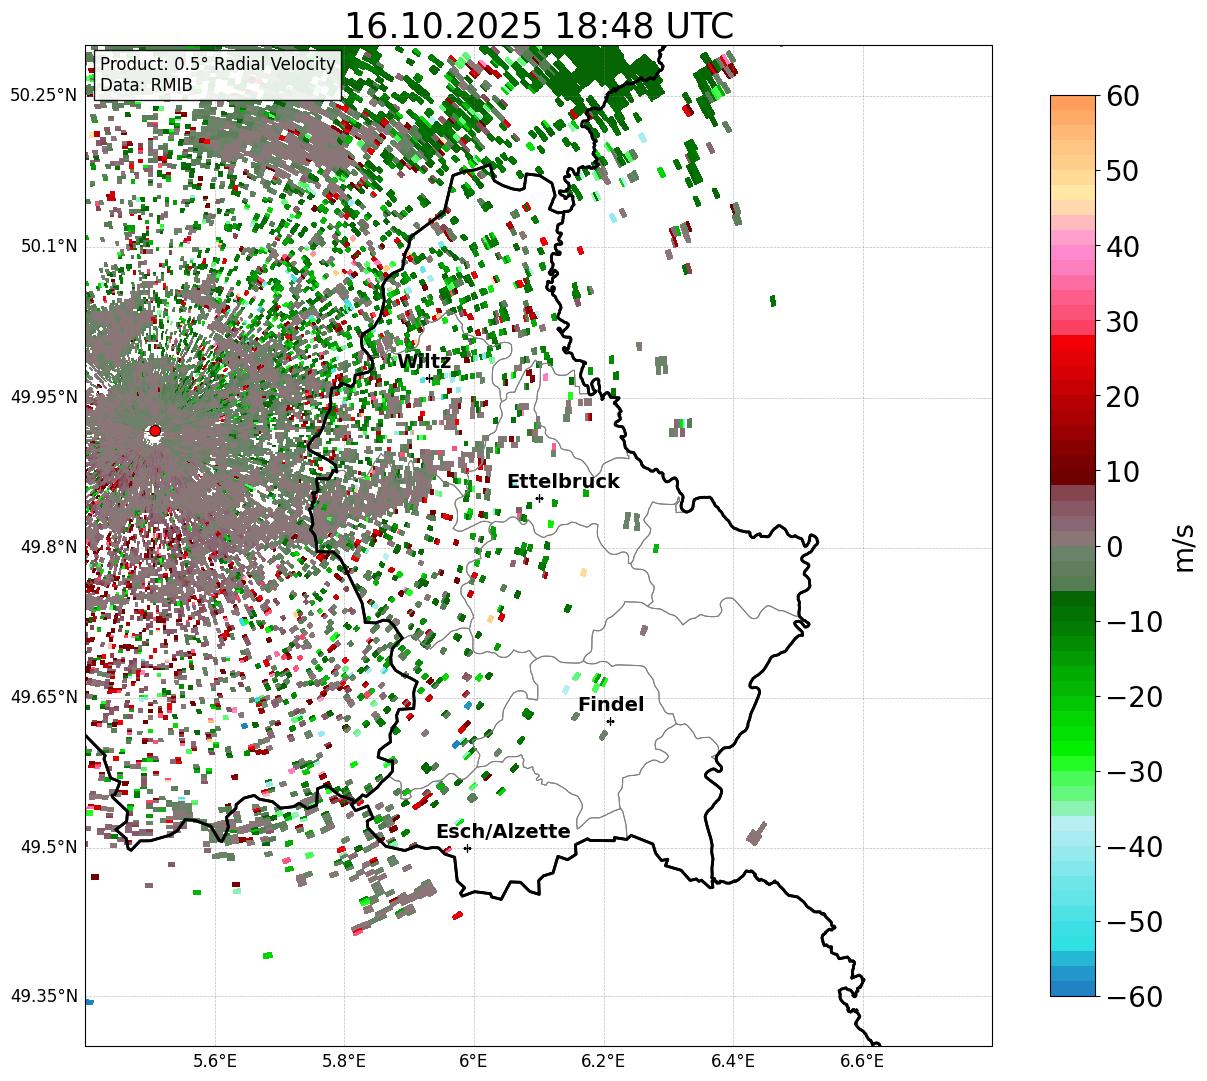1207x1081 pixels.
Task: Click the Ettelbruck cross marker
Action: pos(539,498)
